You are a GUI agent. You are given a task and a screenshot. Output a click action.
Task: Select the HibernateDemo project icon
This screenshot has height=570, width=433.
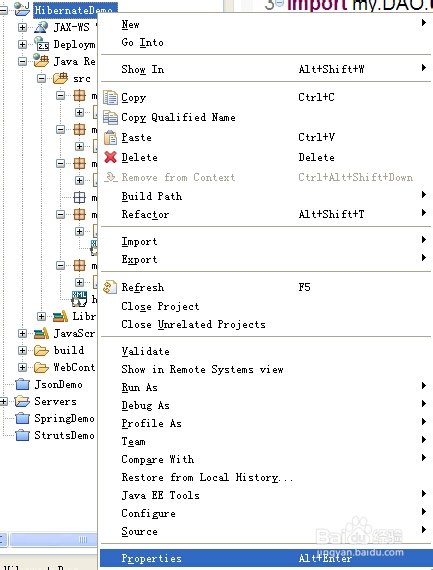[22, 9]
